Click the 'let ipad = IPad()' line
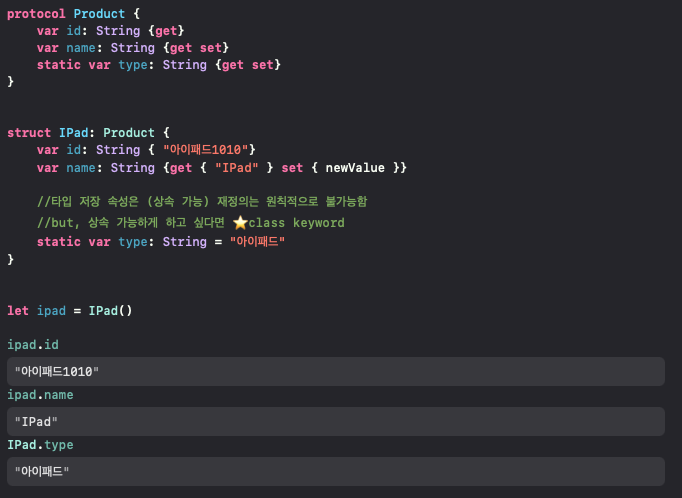 (70, 311)
